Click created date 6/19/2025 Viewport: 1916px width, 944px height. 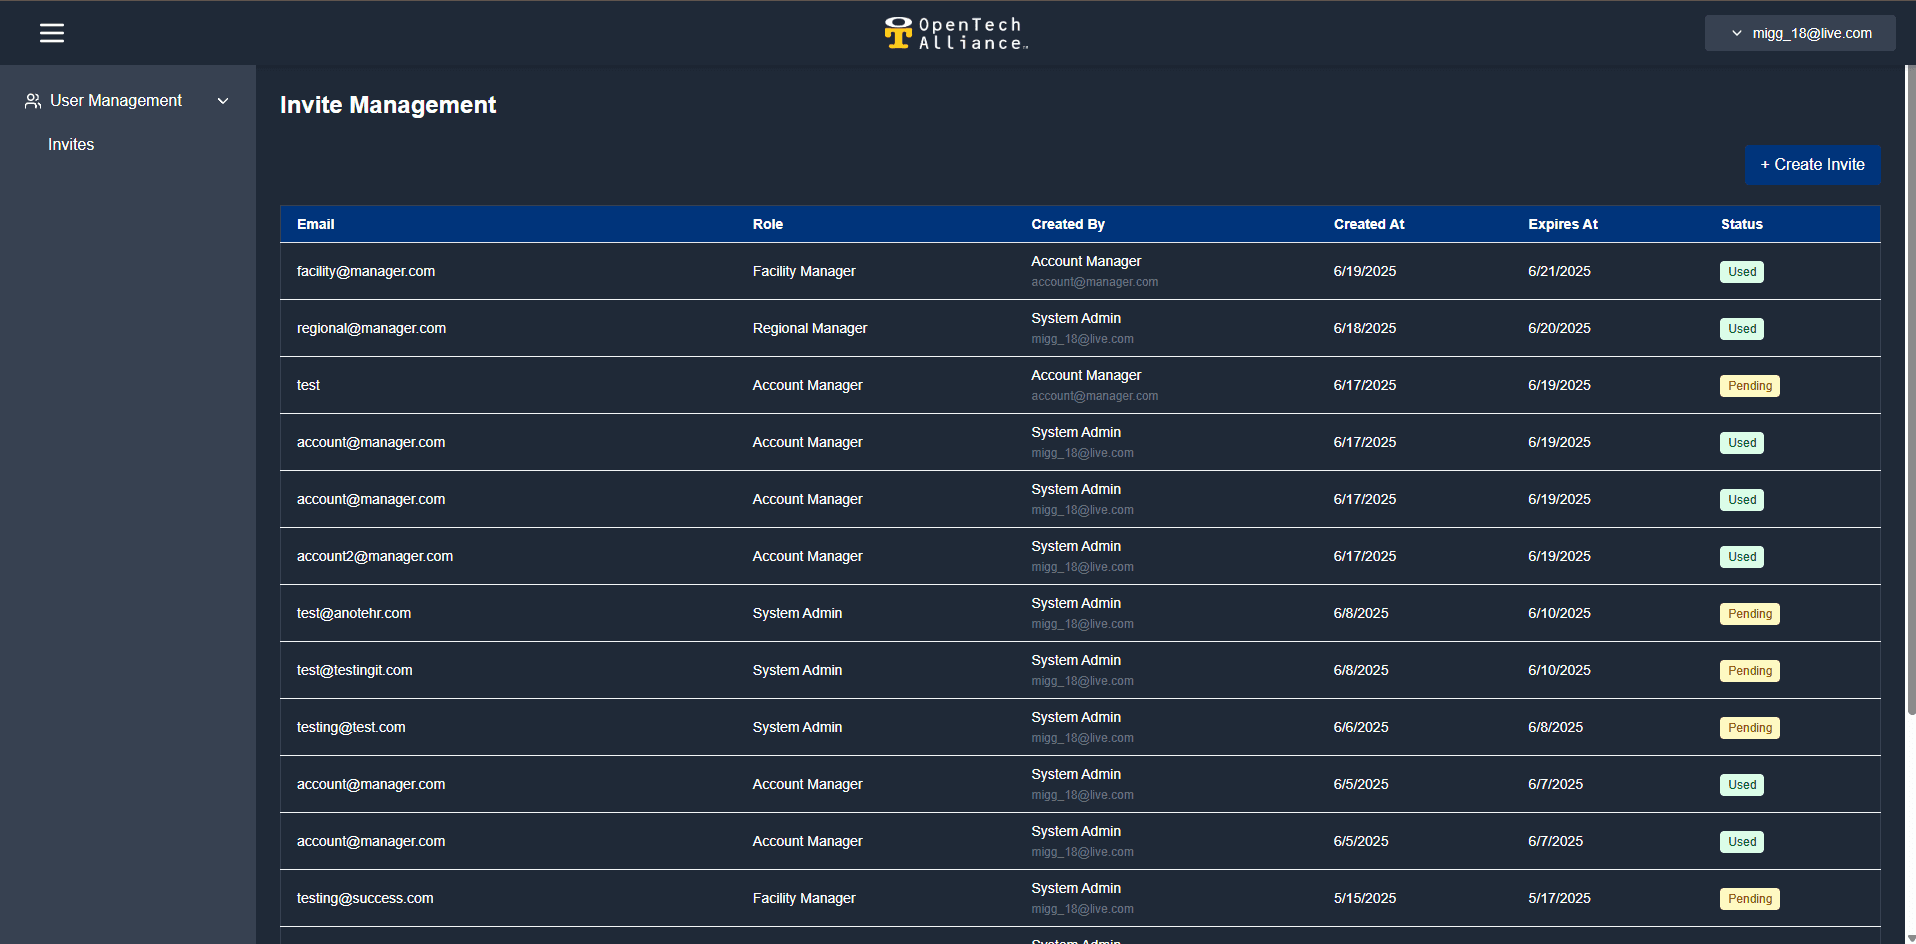(x=1364, y=271)
